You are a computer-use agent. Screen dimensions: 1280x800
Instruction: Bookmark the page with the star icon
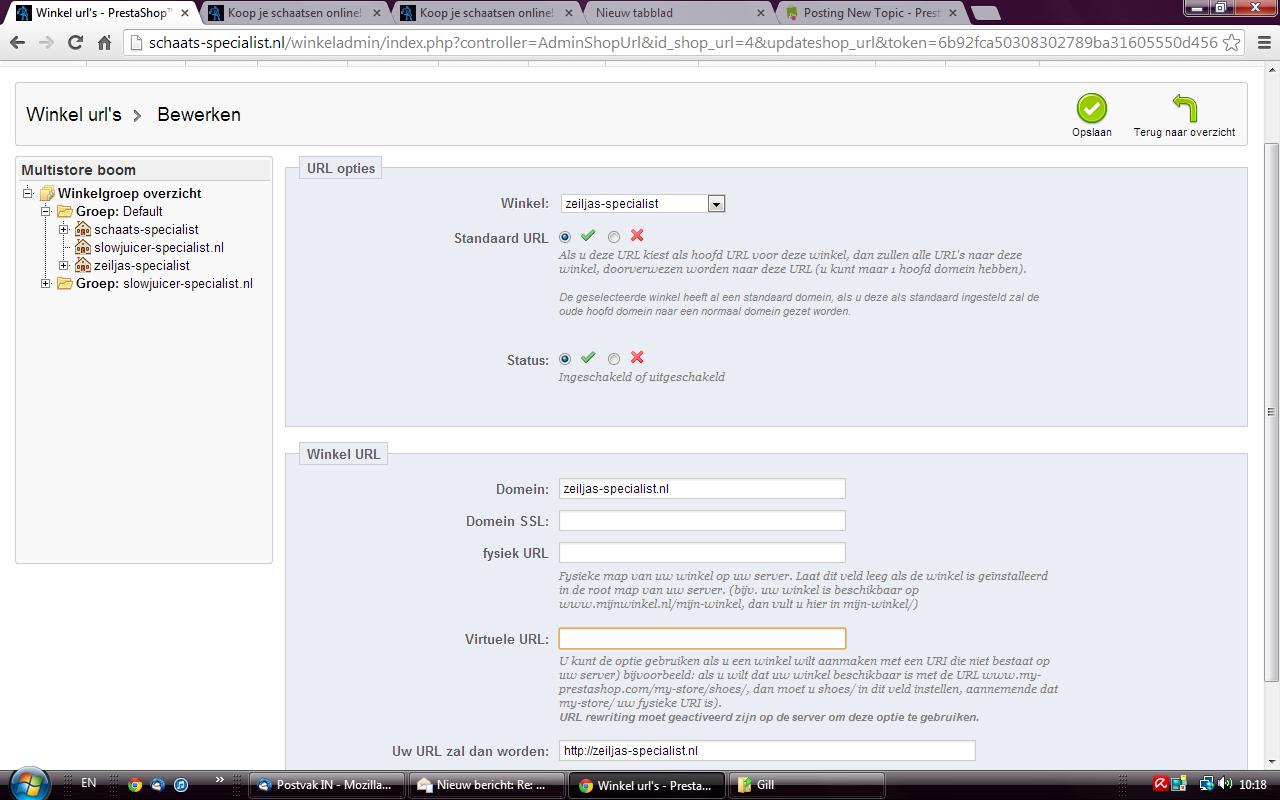pos(1231,43)
